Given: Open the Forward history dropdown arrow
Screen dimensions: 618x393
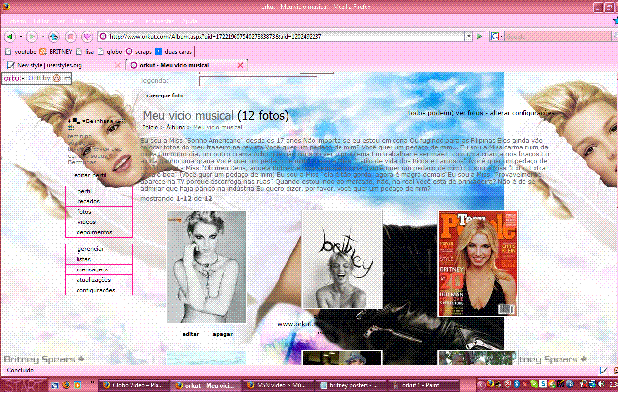Looking at the screenshot, I should [x=43, y=37].
